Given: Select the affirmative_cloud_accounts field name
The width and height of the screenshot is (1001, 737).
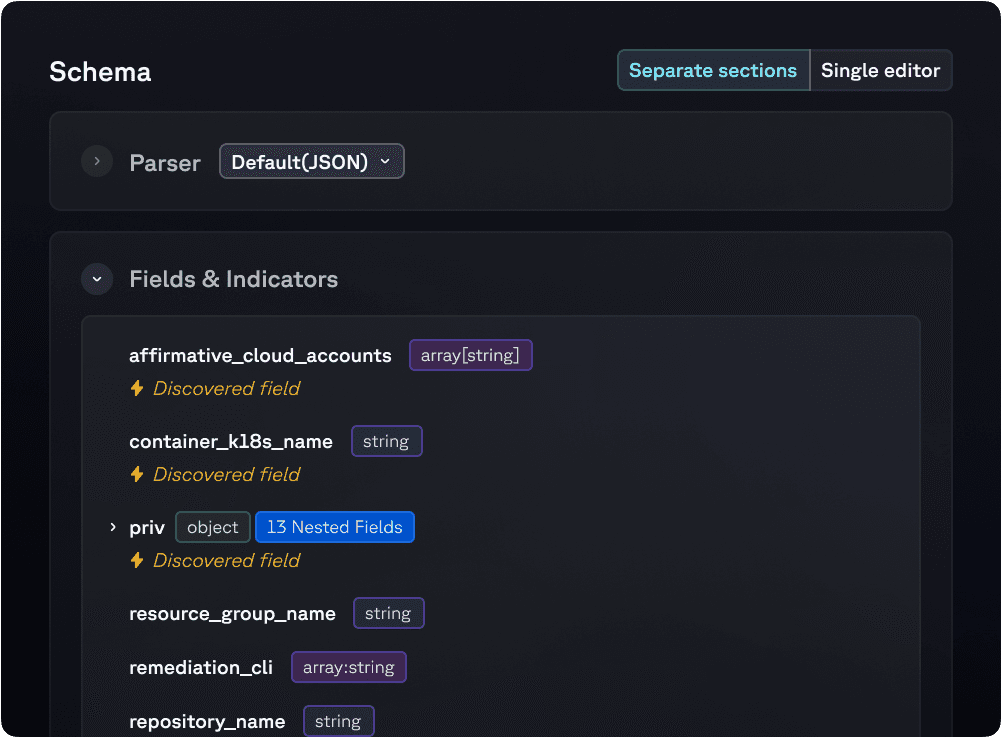Looking at the screenshot, I should 260,356.
